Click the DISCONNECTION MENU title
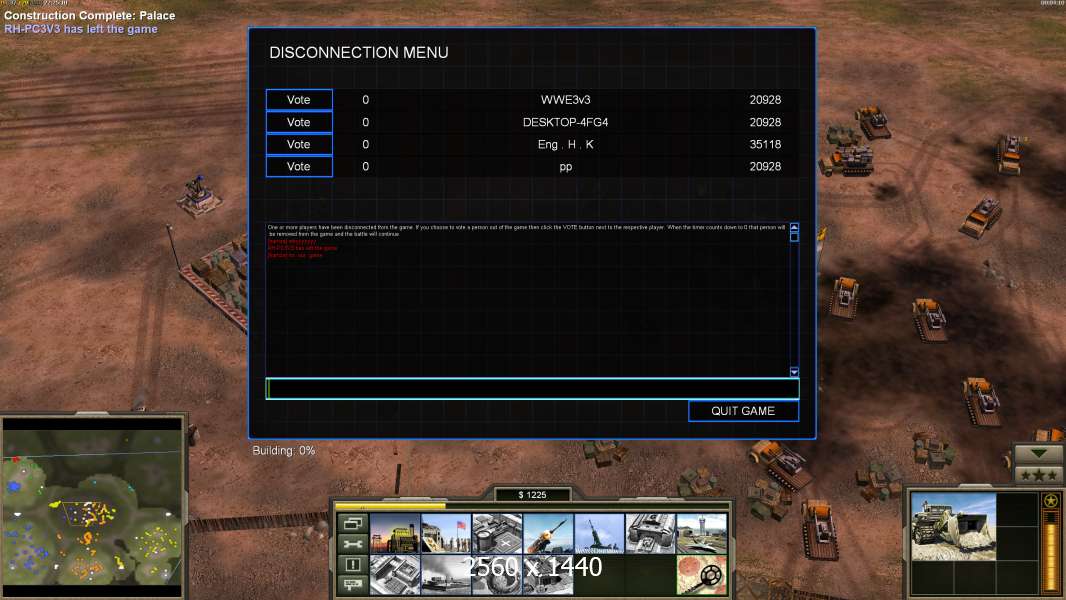The height and width of the screenshot is (600, 1066). point(359,52)
